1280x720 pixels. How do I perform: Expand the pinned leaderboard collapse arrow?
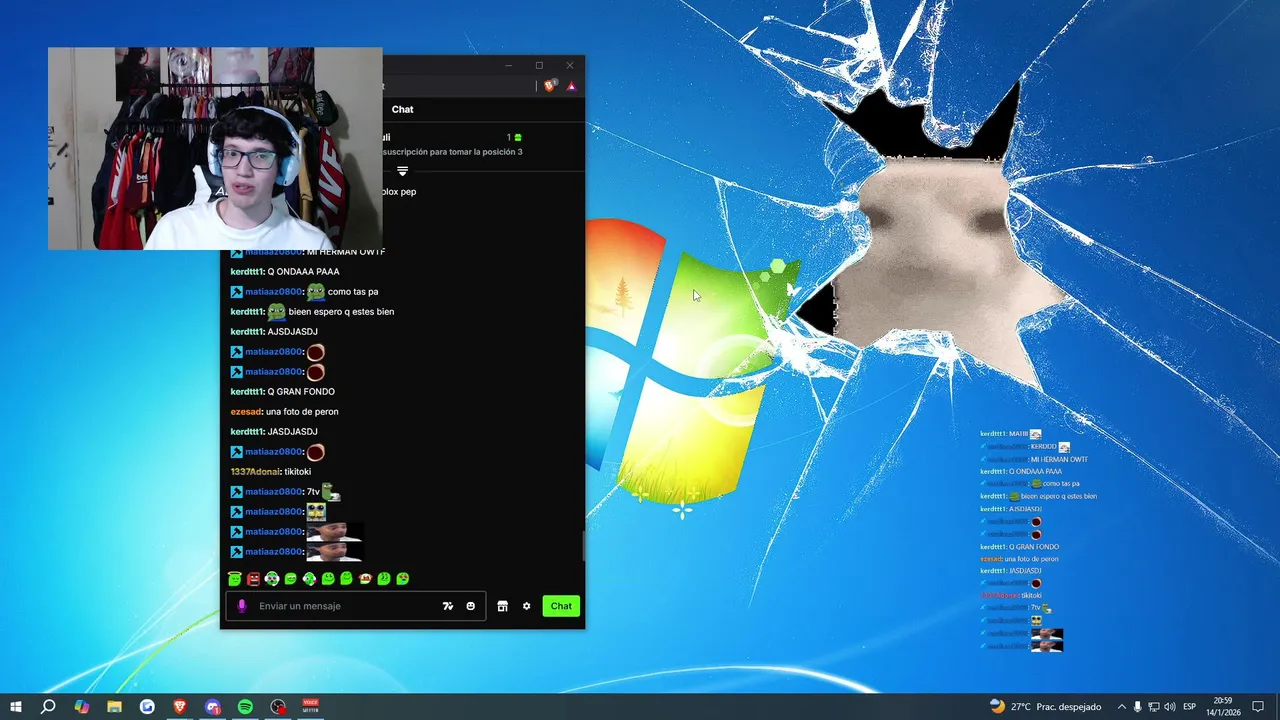(402, 171)
